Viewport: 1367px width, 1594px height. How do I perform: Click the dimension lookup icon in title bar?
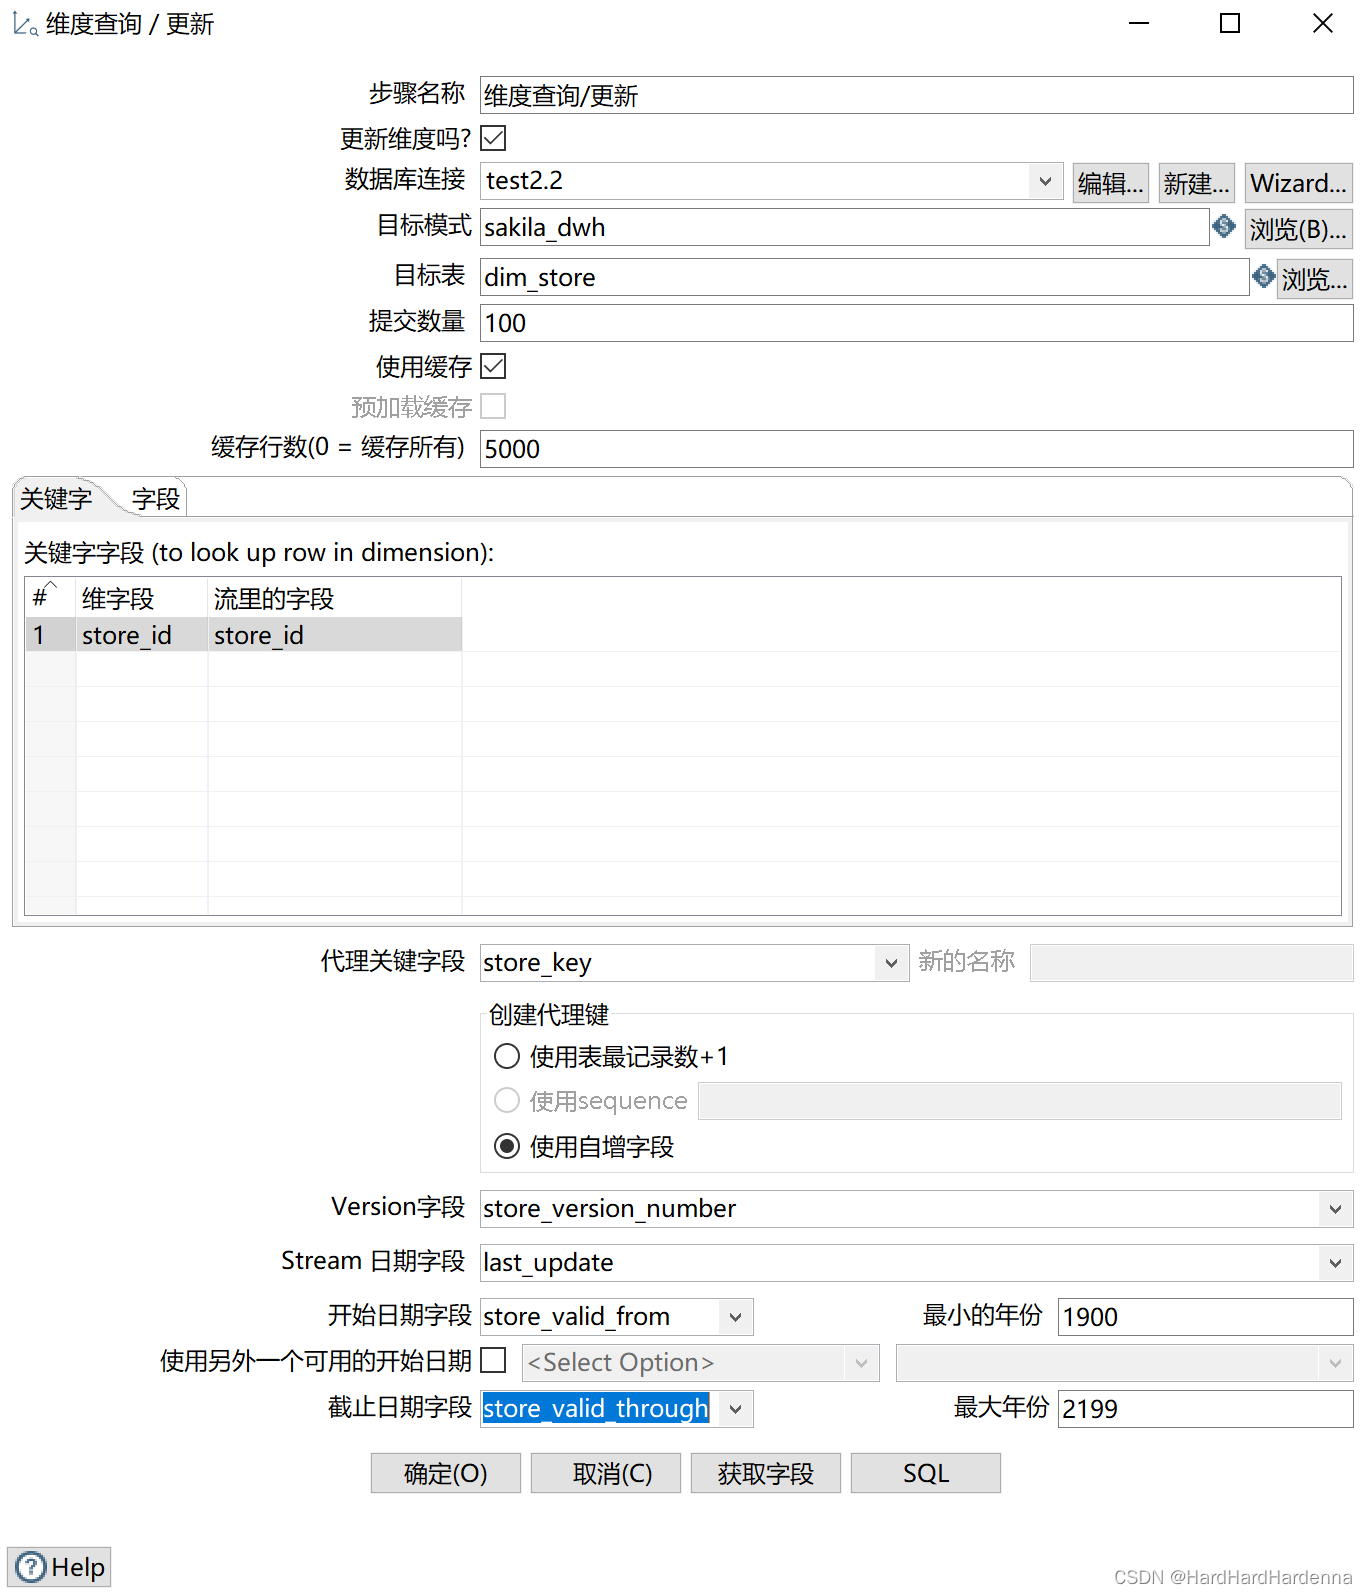(x=25, y=24)
